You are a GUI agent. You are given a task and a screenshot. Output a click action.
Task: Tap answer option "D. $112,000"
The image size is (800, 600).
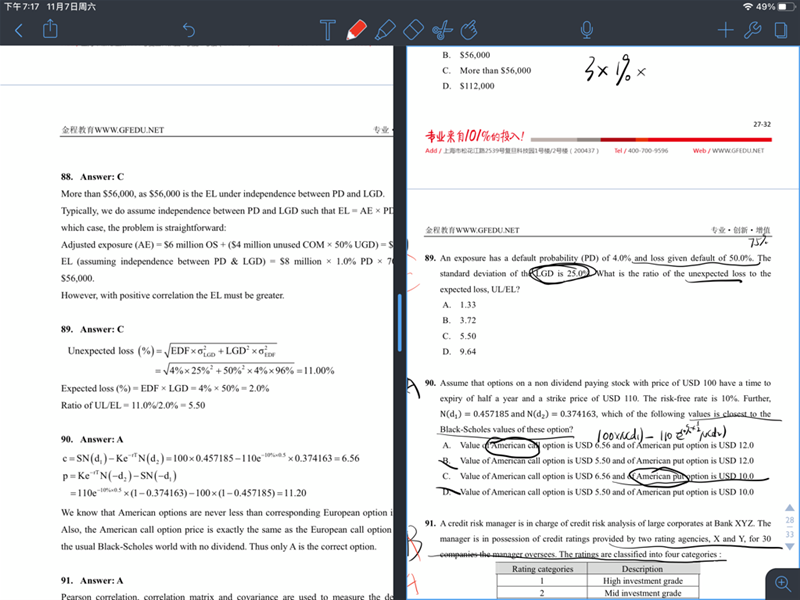[x=468, y=86]
